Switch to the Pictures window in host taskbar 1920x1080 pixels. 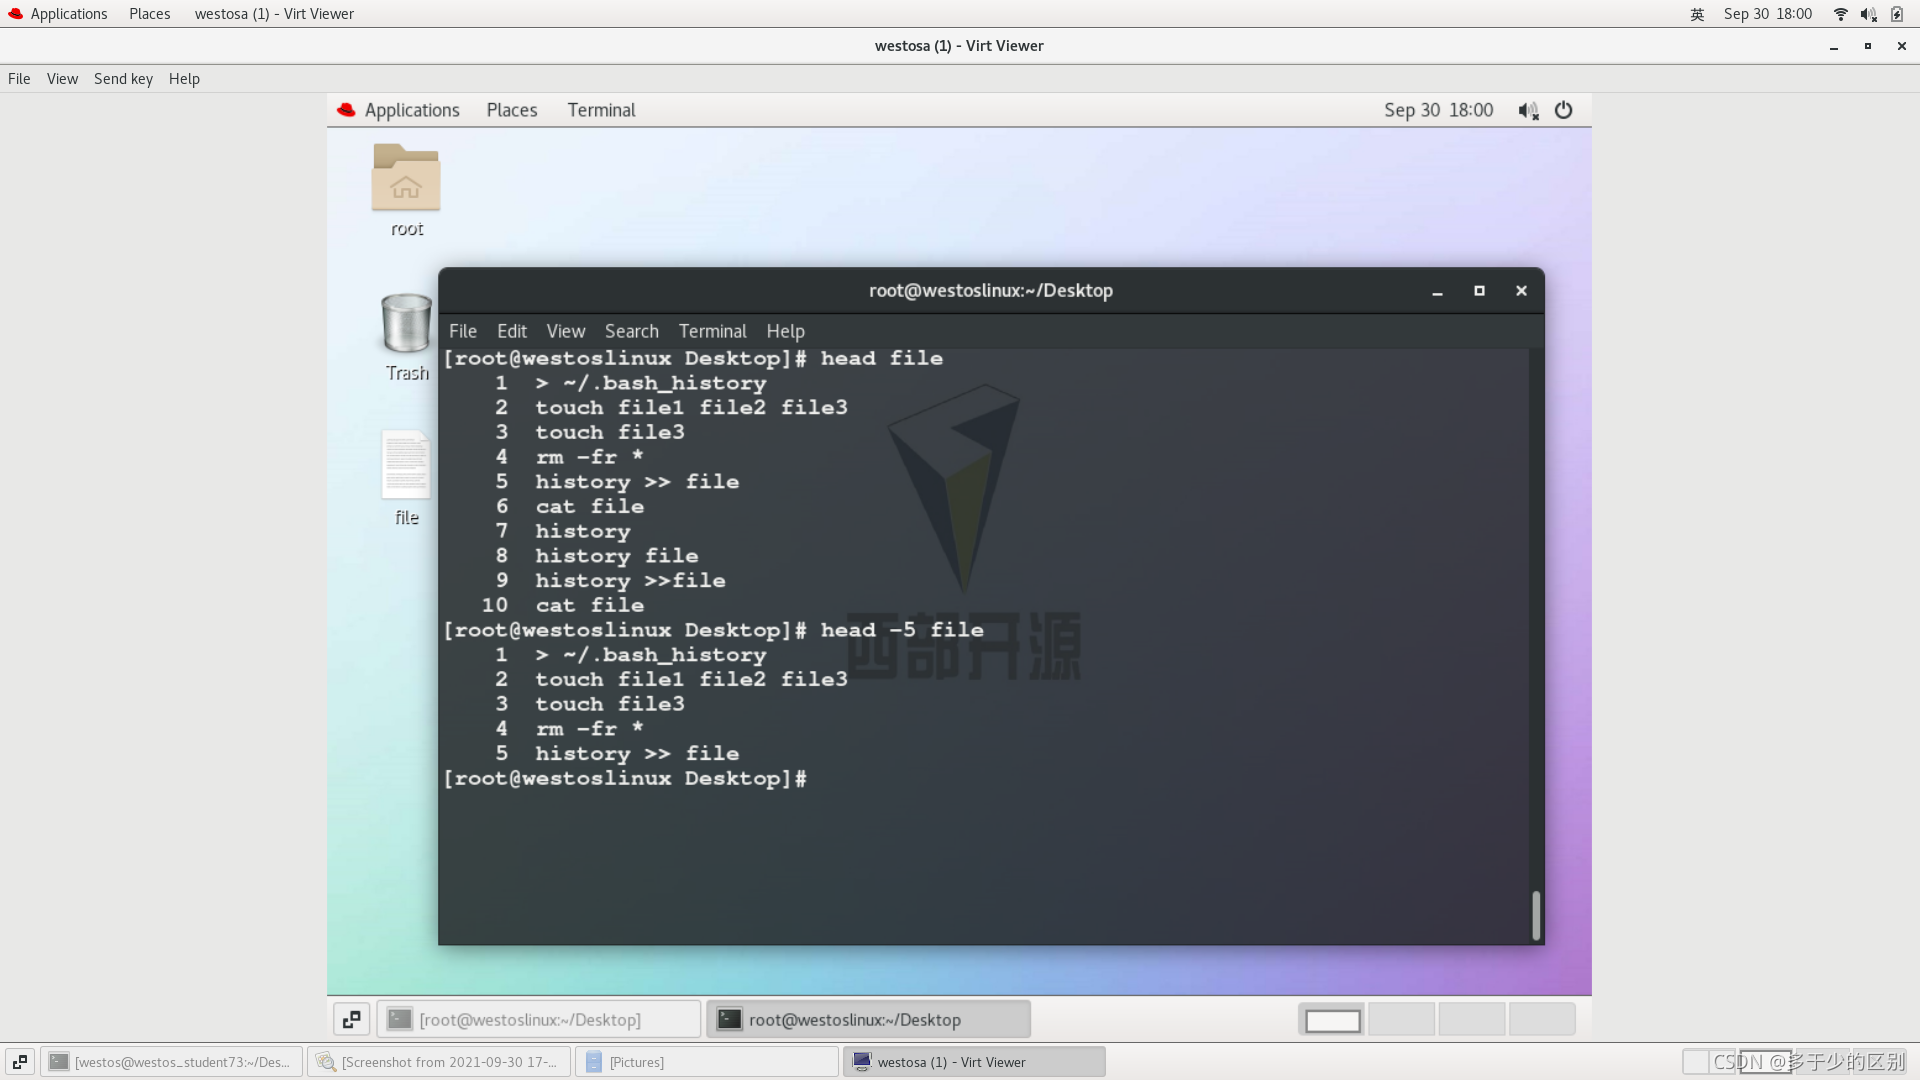[706, 1062]
